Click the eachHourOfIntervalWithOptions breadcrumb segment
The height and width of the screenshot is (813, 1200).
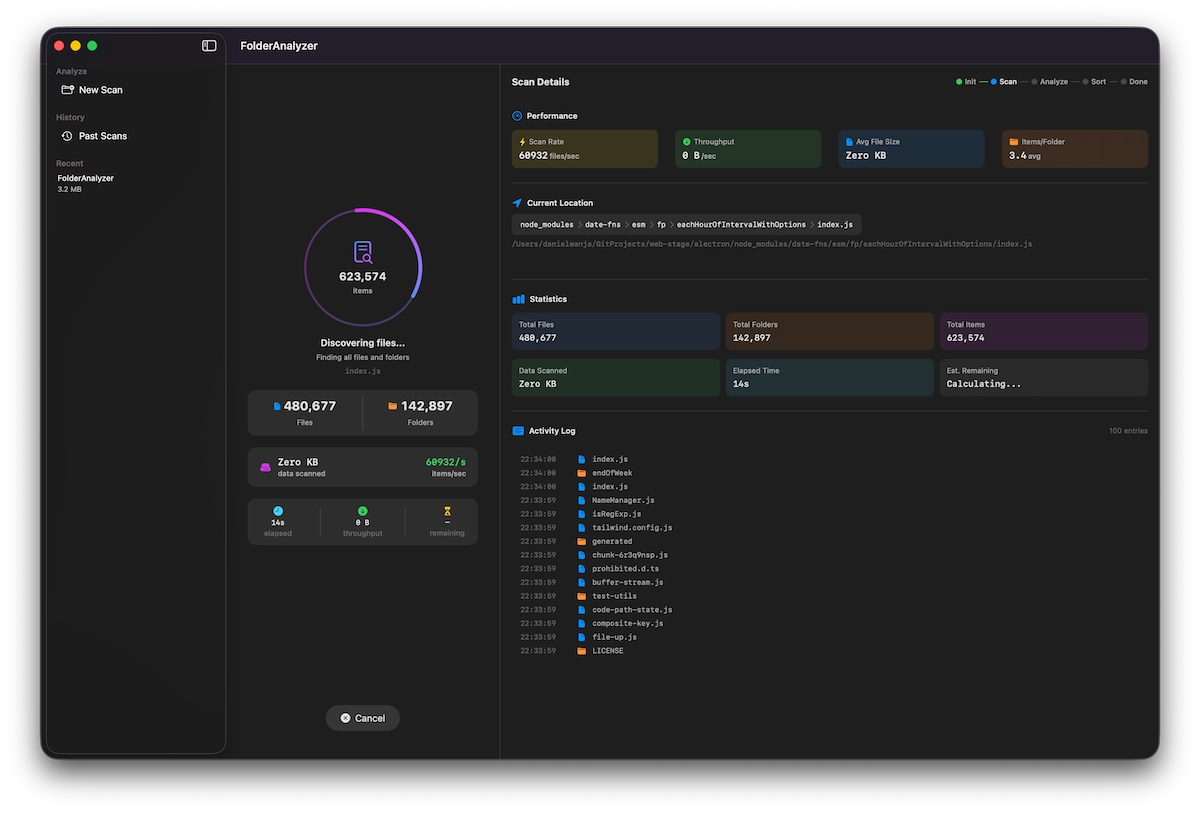[741, 225]
